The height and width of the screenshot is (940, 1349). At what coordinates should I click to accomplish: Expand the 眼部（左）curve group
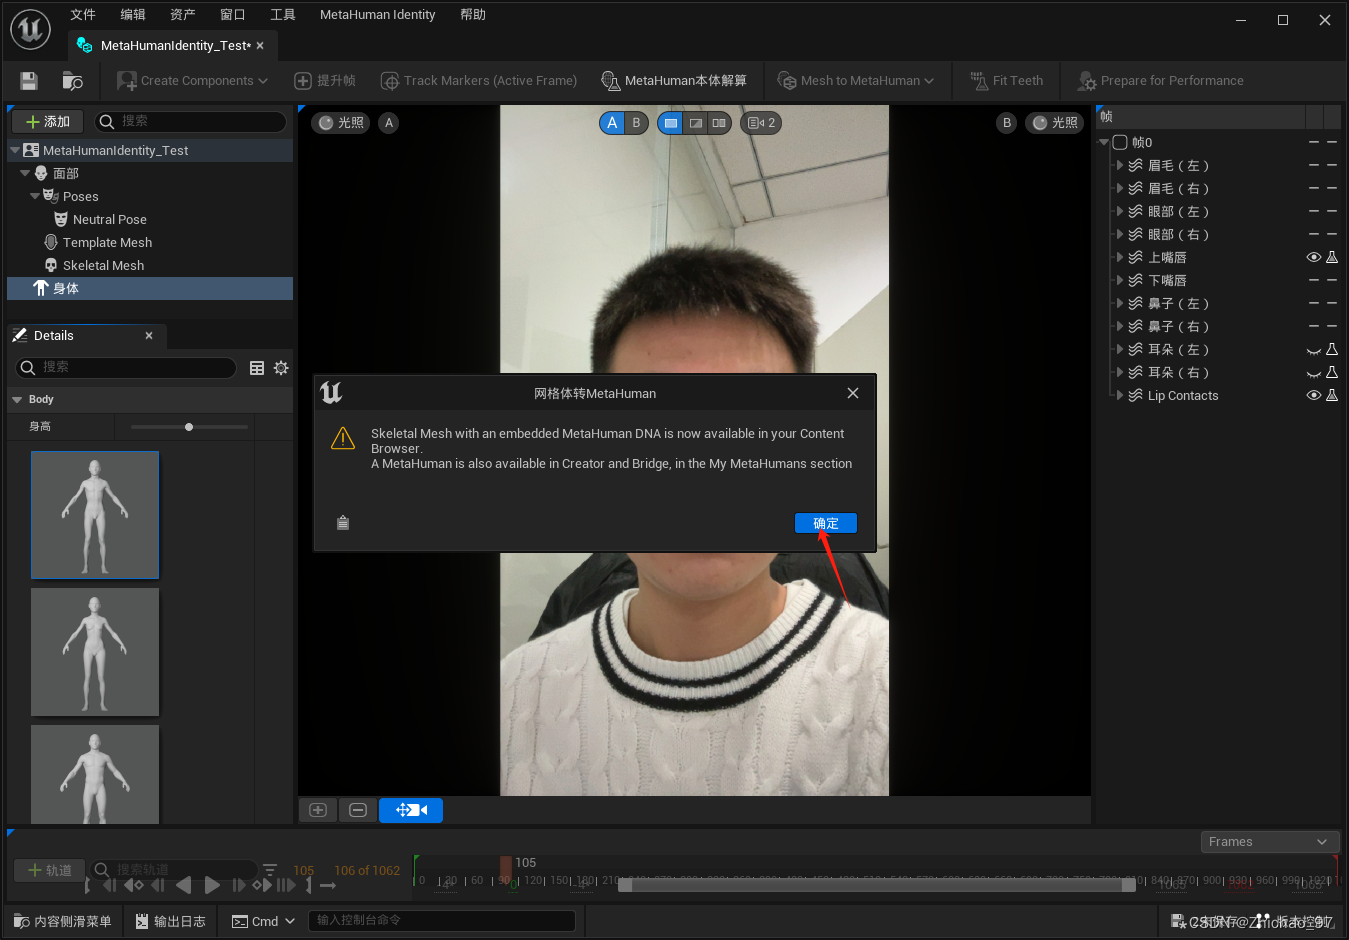1120,211
